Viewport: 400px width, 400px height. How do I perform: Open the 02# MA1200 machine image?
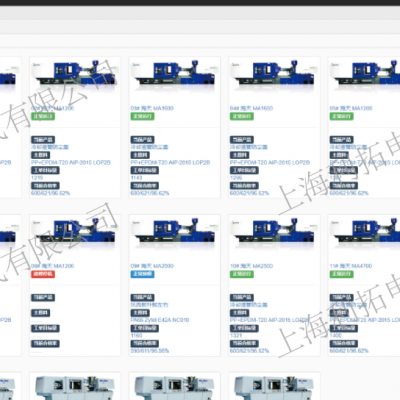click(x=75, y=75)
